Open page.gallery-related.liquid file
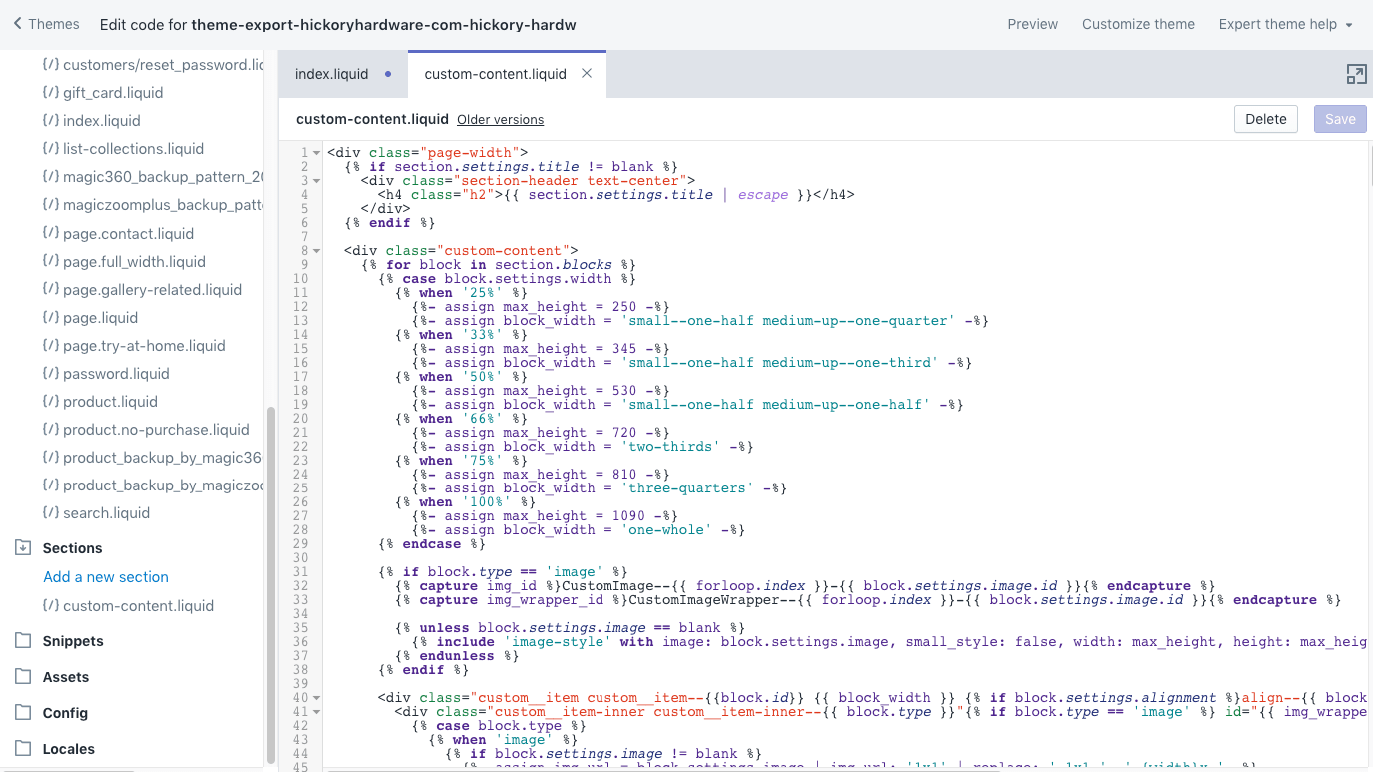This screenshot has width=1373, height=772. tap(152, 289)
